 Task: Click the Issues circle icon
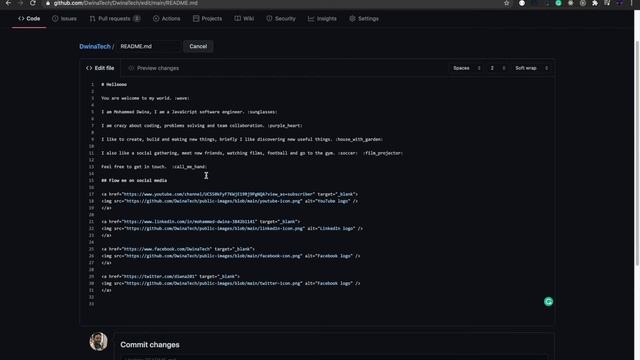pos(55,19)
